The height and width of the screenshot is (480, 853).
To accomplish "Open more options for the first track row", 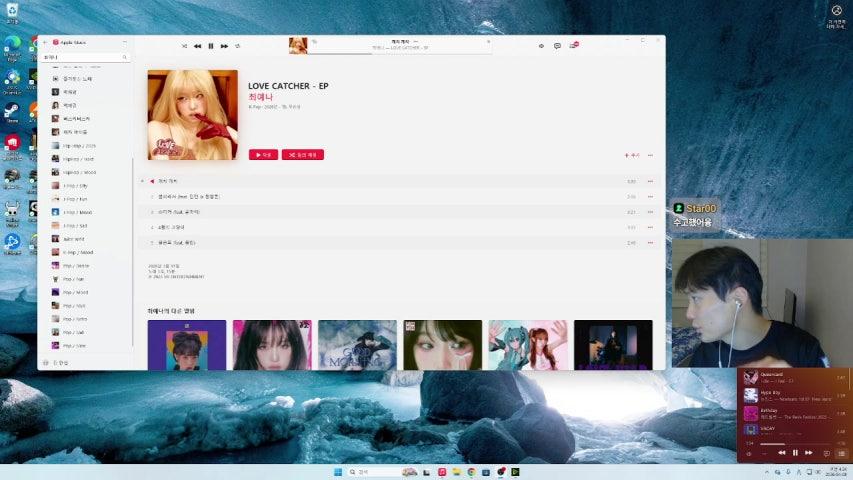I will point(650,181).
